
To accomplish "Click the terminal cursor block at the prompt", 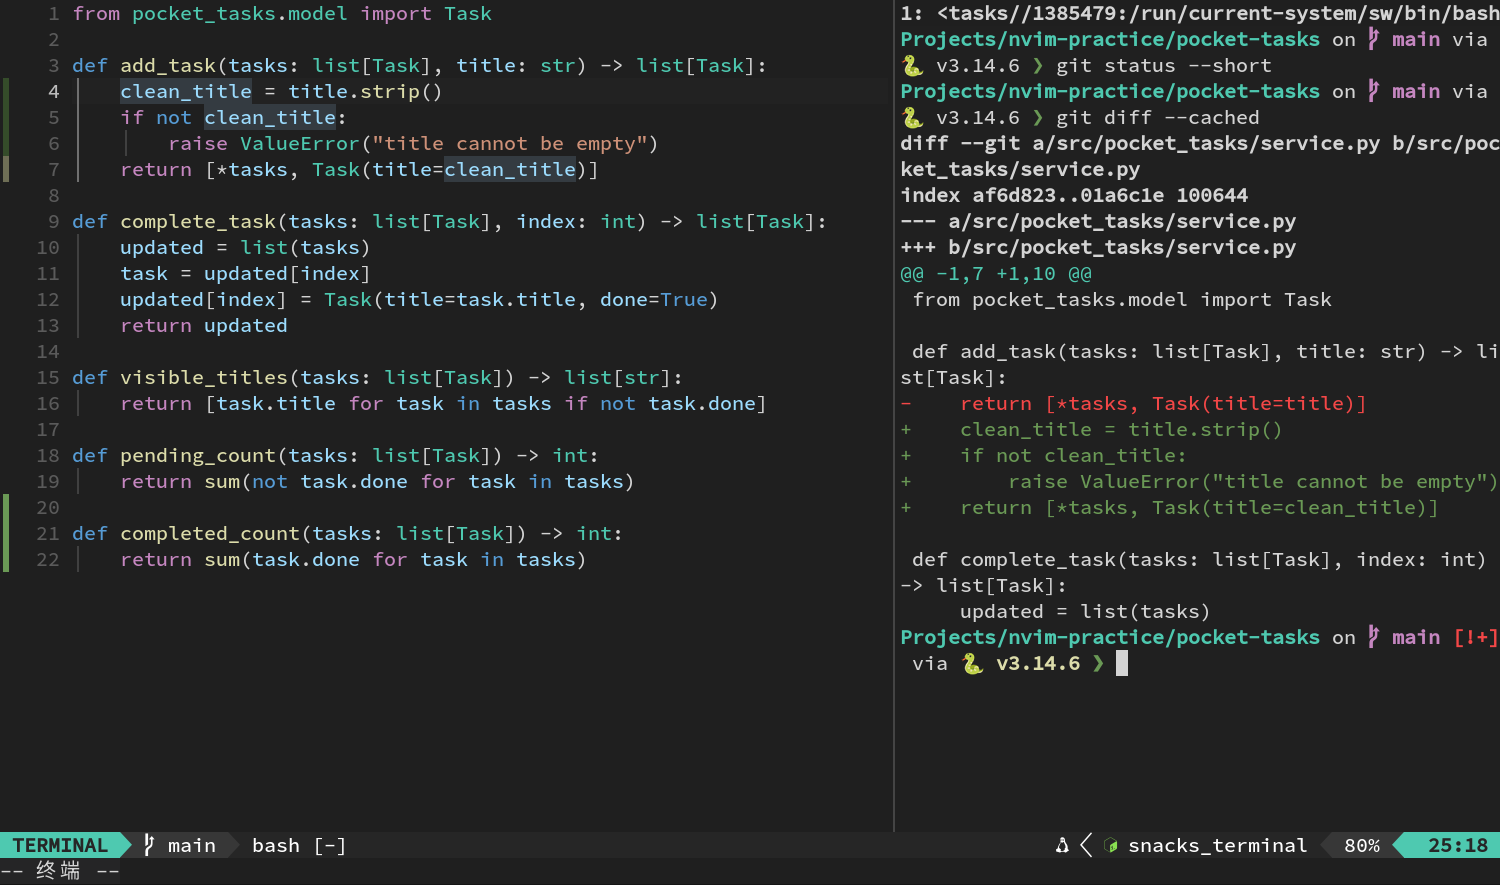I will pyautogui.click(x=1122, y=664).
